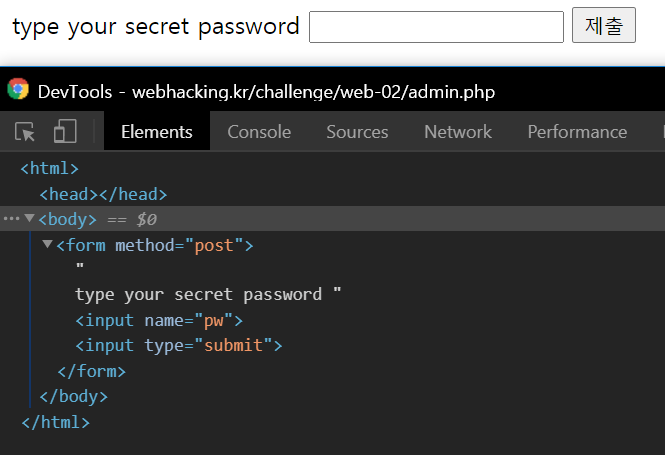
Task: Select the closing body tag line
Action: [73, 396]
